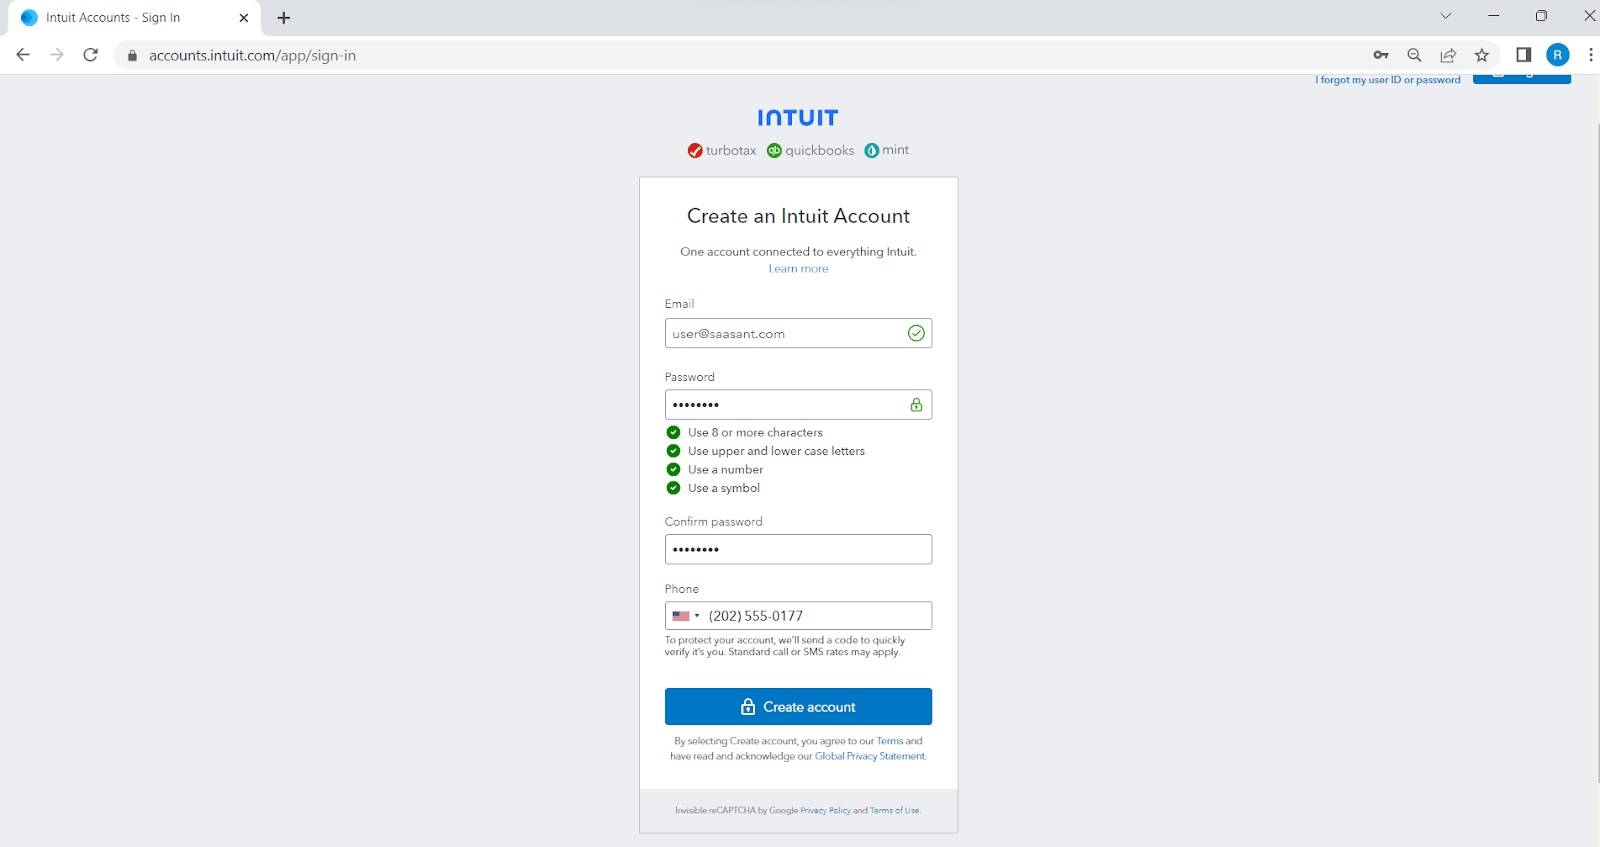Share this page from address bar
This screenshot has width=1600, height=847.
pos(1448,55)
